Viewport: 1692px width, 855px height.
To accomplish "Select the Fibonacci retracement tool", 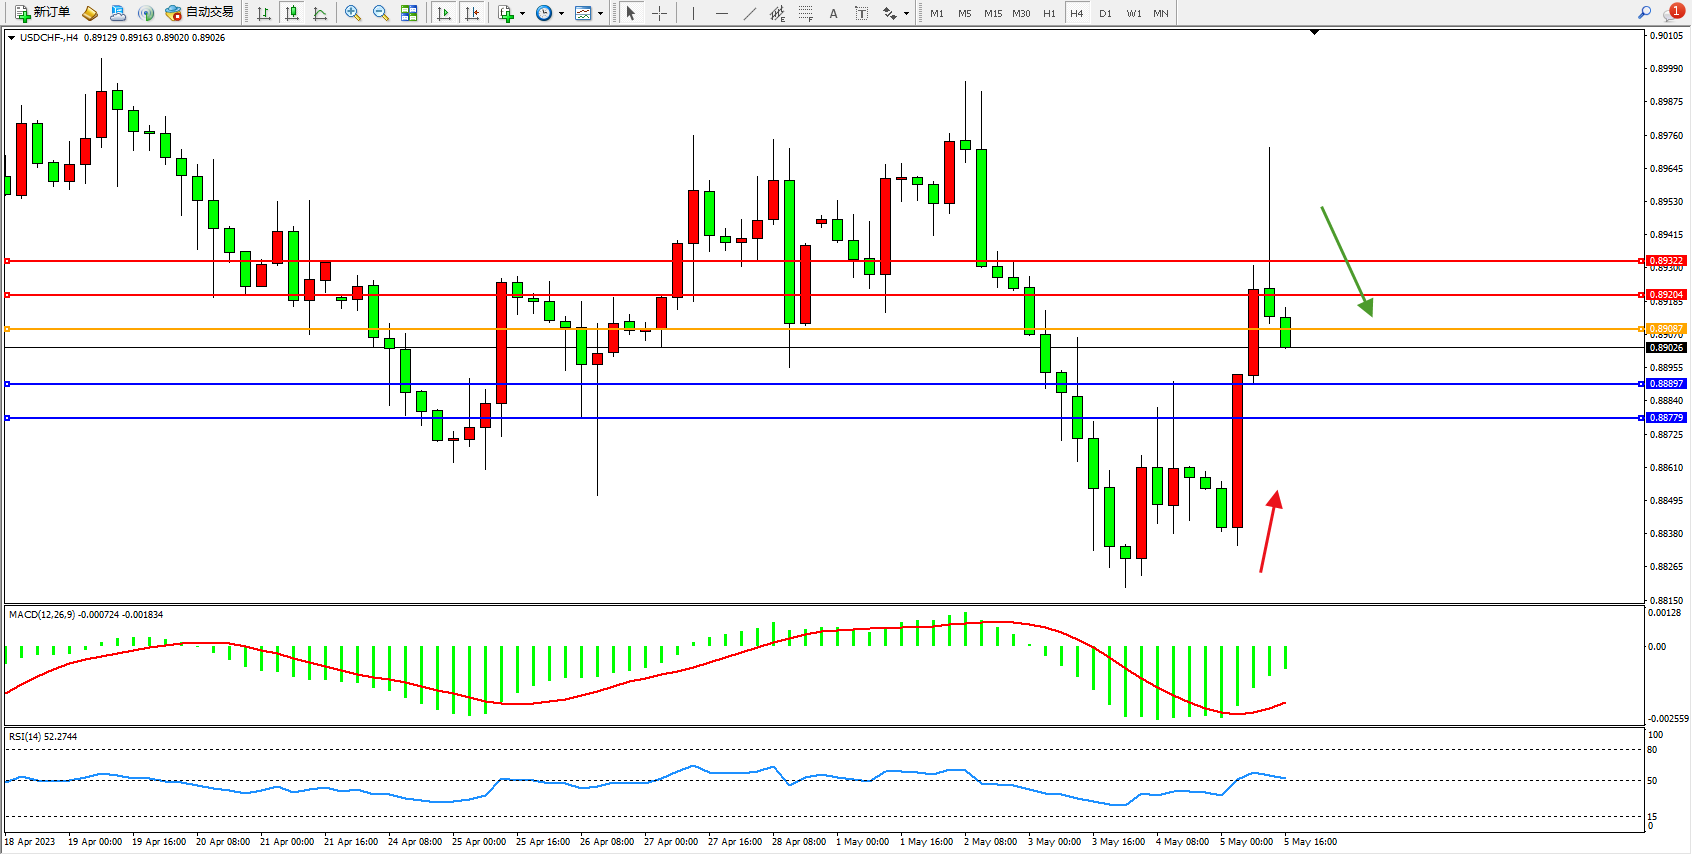I will [806, 13].
